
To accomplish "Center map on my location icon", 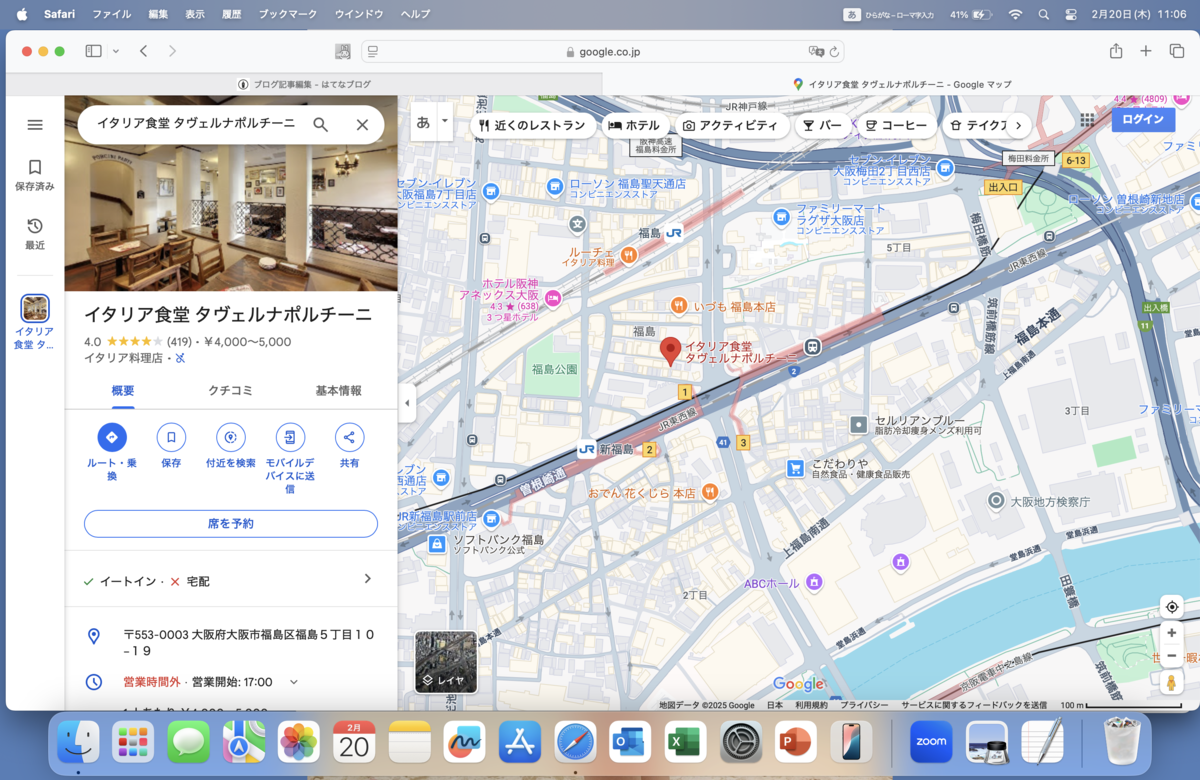I will pyautogui.click(x=1172, y=607).
